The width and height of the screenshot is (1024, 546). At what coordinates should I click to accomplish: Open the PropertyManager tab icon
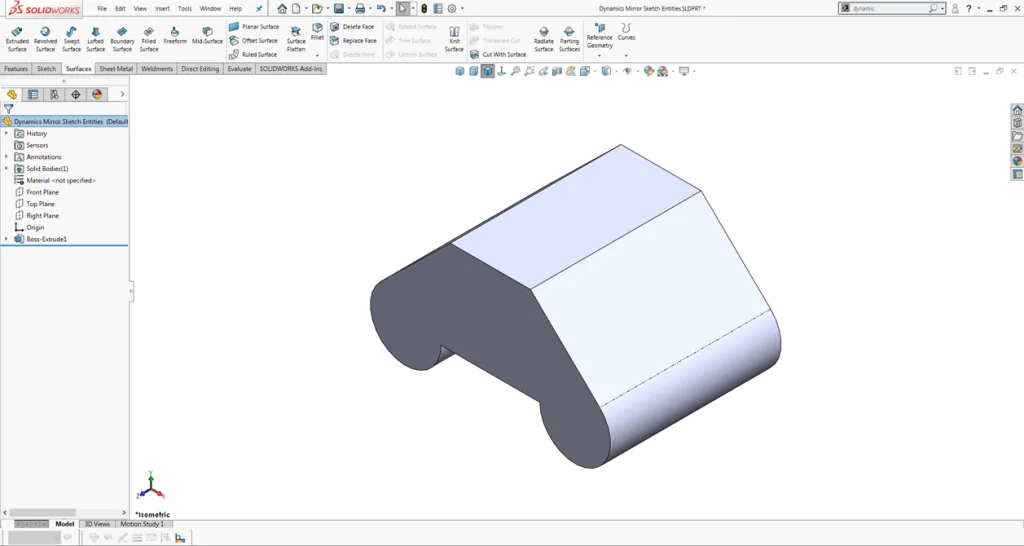[33, 95]
